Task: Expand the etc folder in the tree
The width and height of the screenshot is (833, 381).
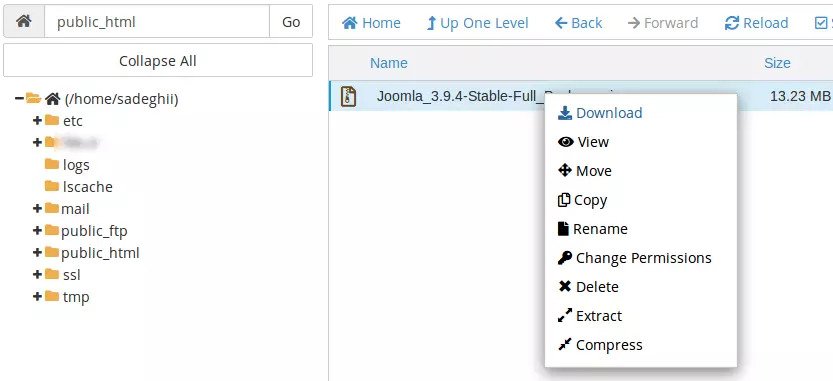Action: pos(37,121)
